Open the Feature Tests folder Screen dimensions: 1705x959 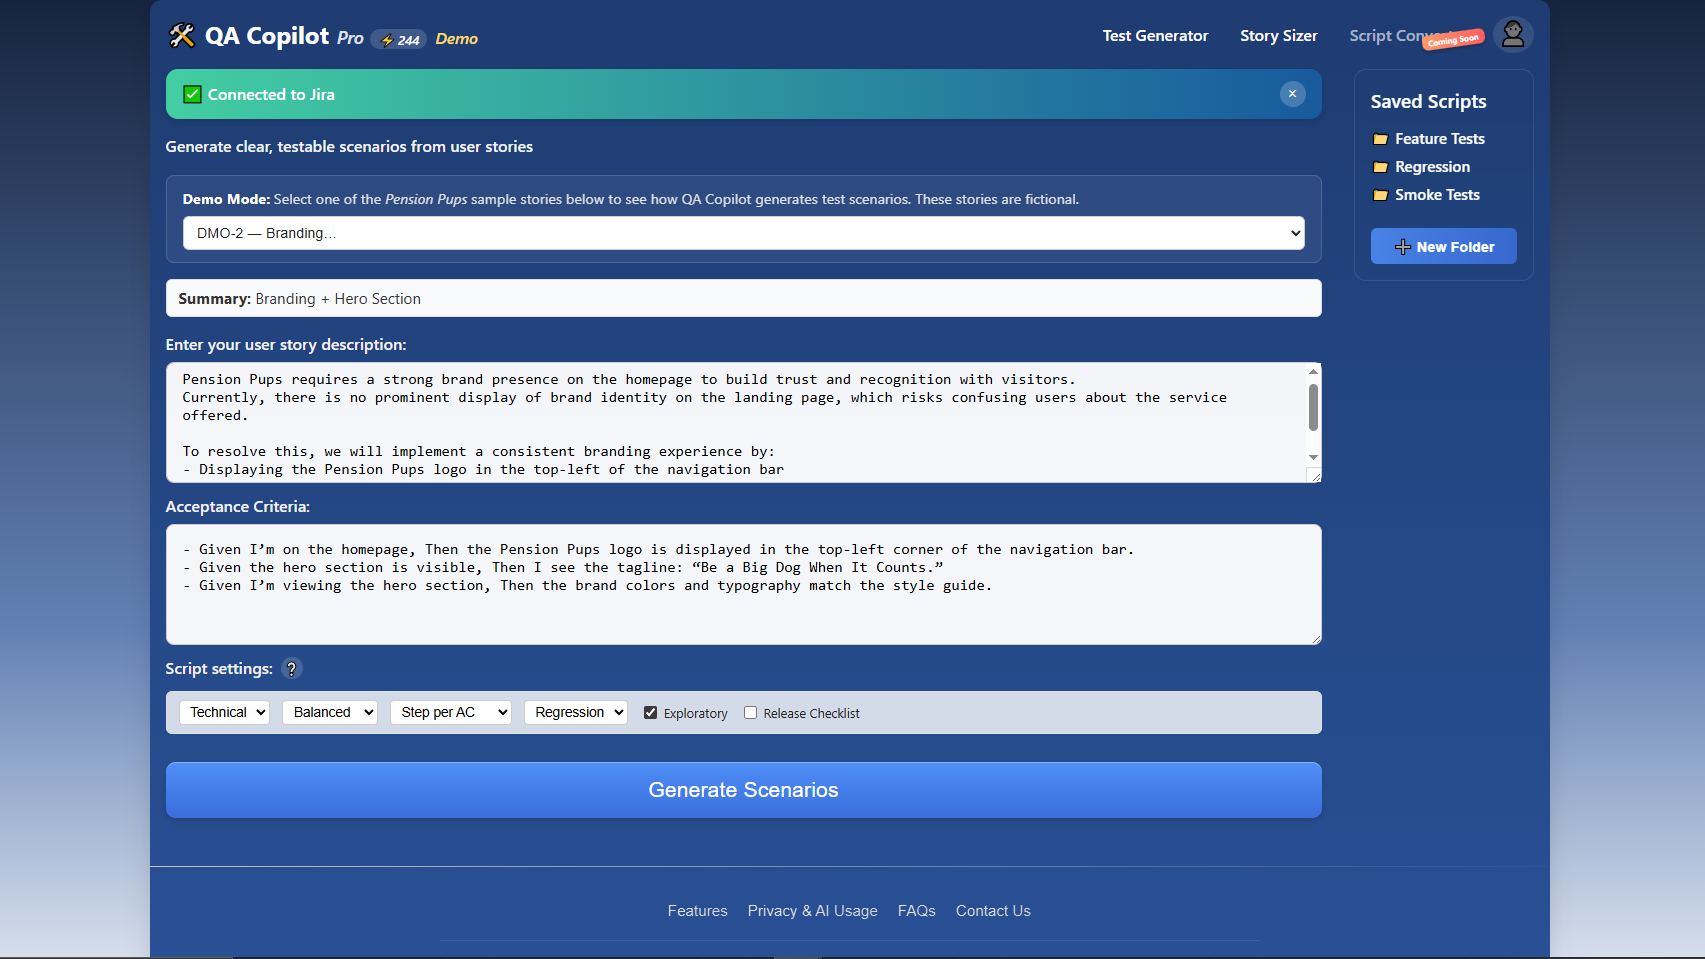(x=1438, y=139)
